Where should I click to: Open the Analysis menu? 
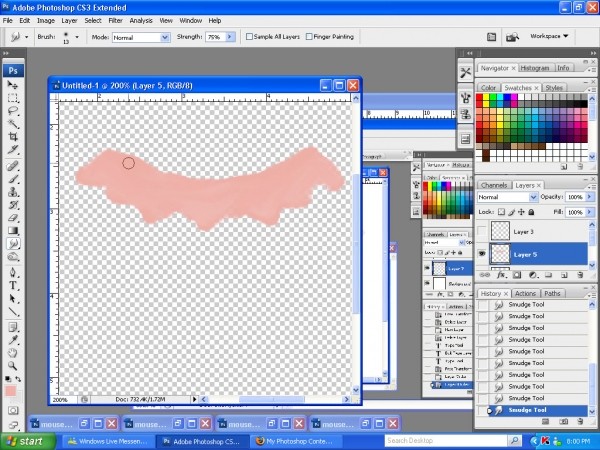(x=141, y=21)
